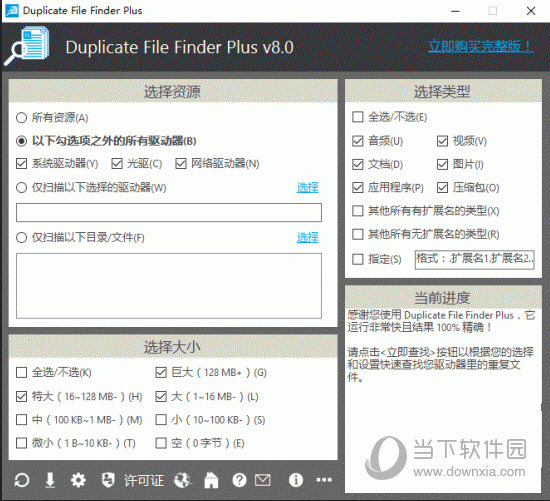Click the drive selection text box
This screenshot has width=550, height=501.
pyautogui.click(x=169, y=212)
